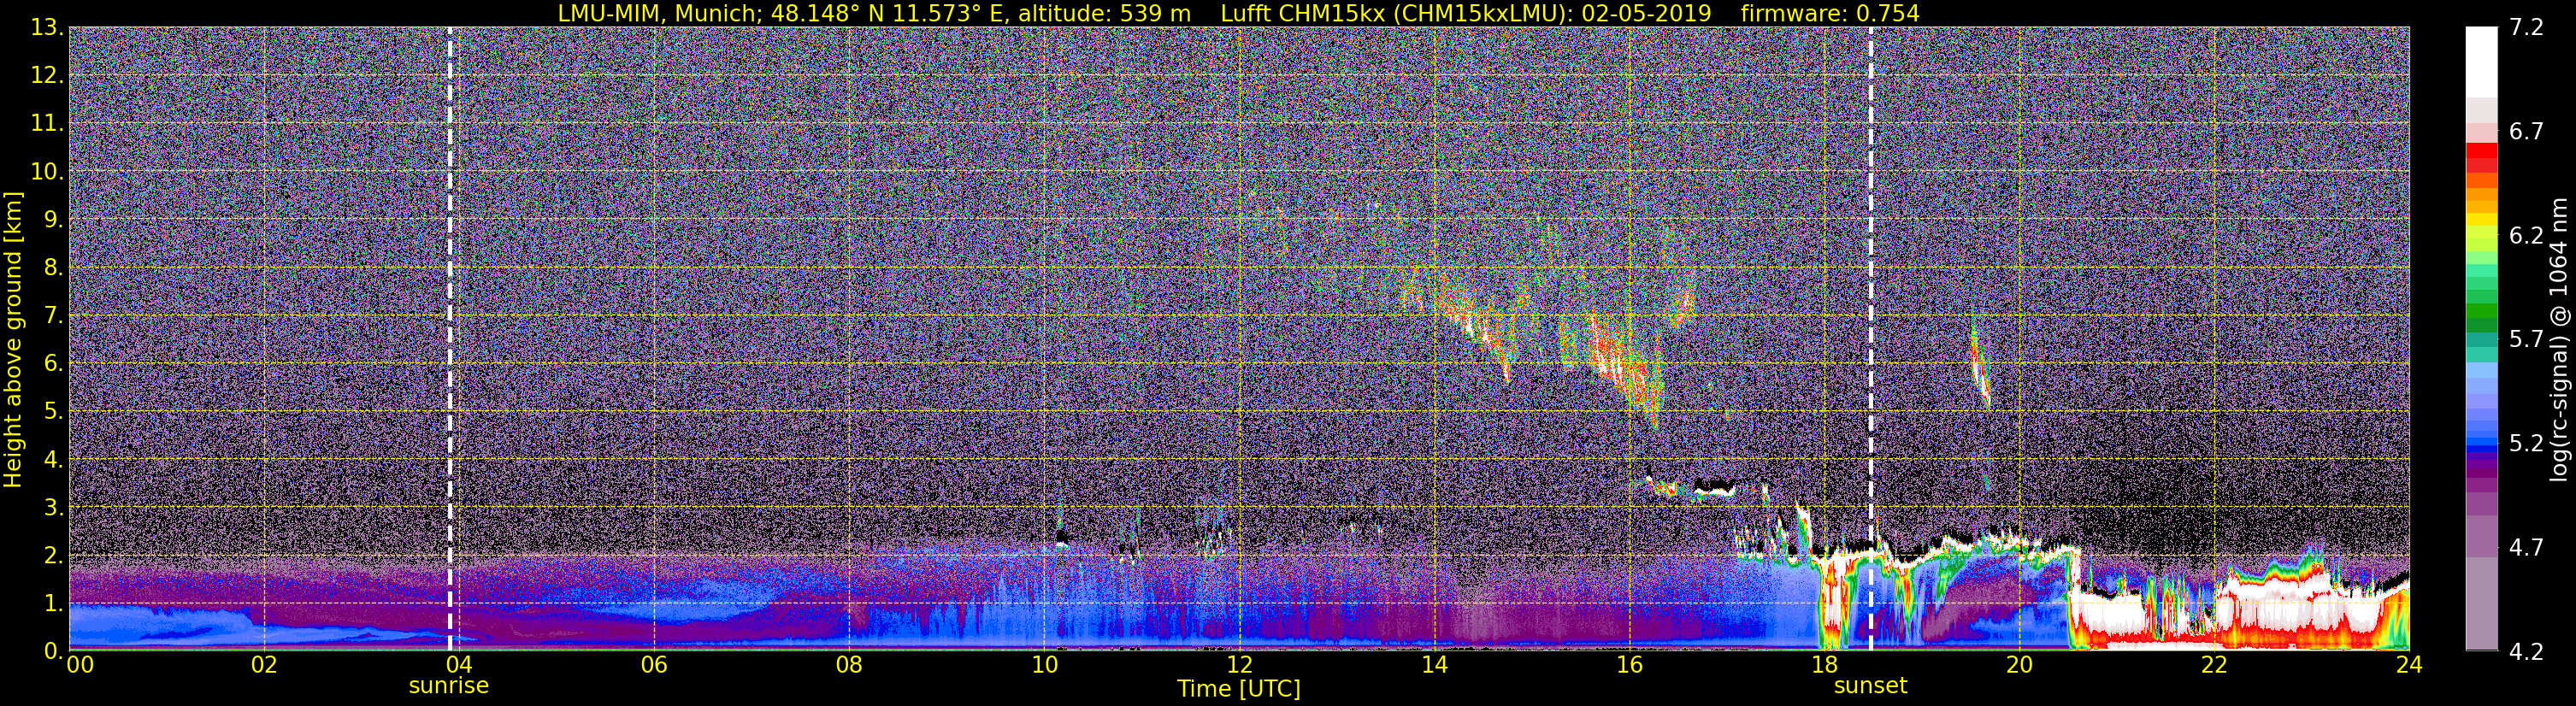The height and width of the screenshot is (706, 2576).
Task: Click the white top segment of the colorbar
Action: pyautogui.click(x=2481, y=62)
